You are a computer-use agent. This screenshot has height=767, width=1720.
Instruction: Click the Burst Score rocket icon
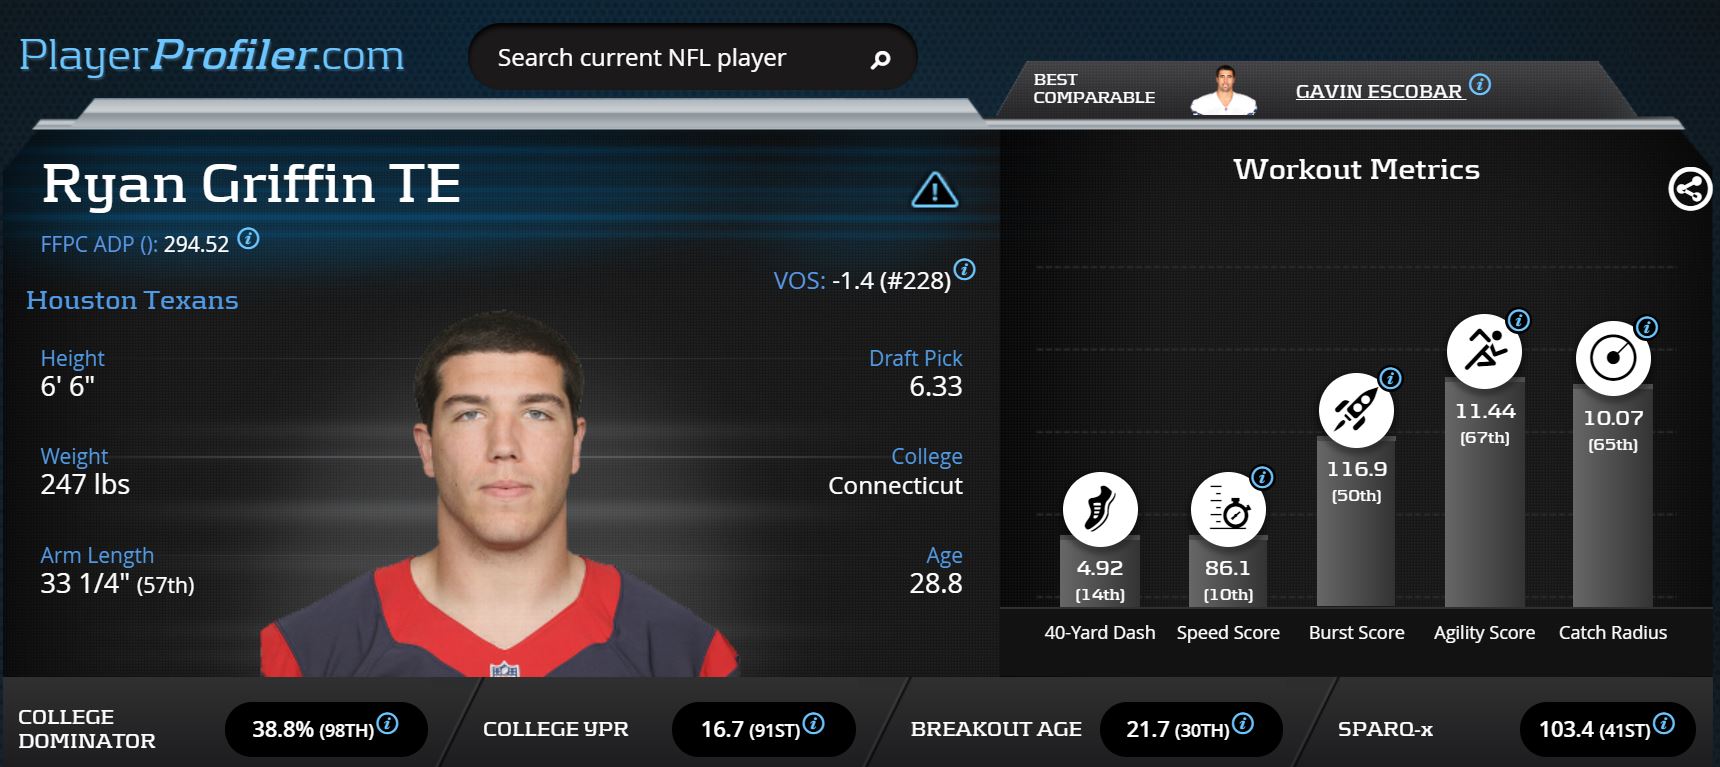pyautogui.click(x=1356, y=410)
